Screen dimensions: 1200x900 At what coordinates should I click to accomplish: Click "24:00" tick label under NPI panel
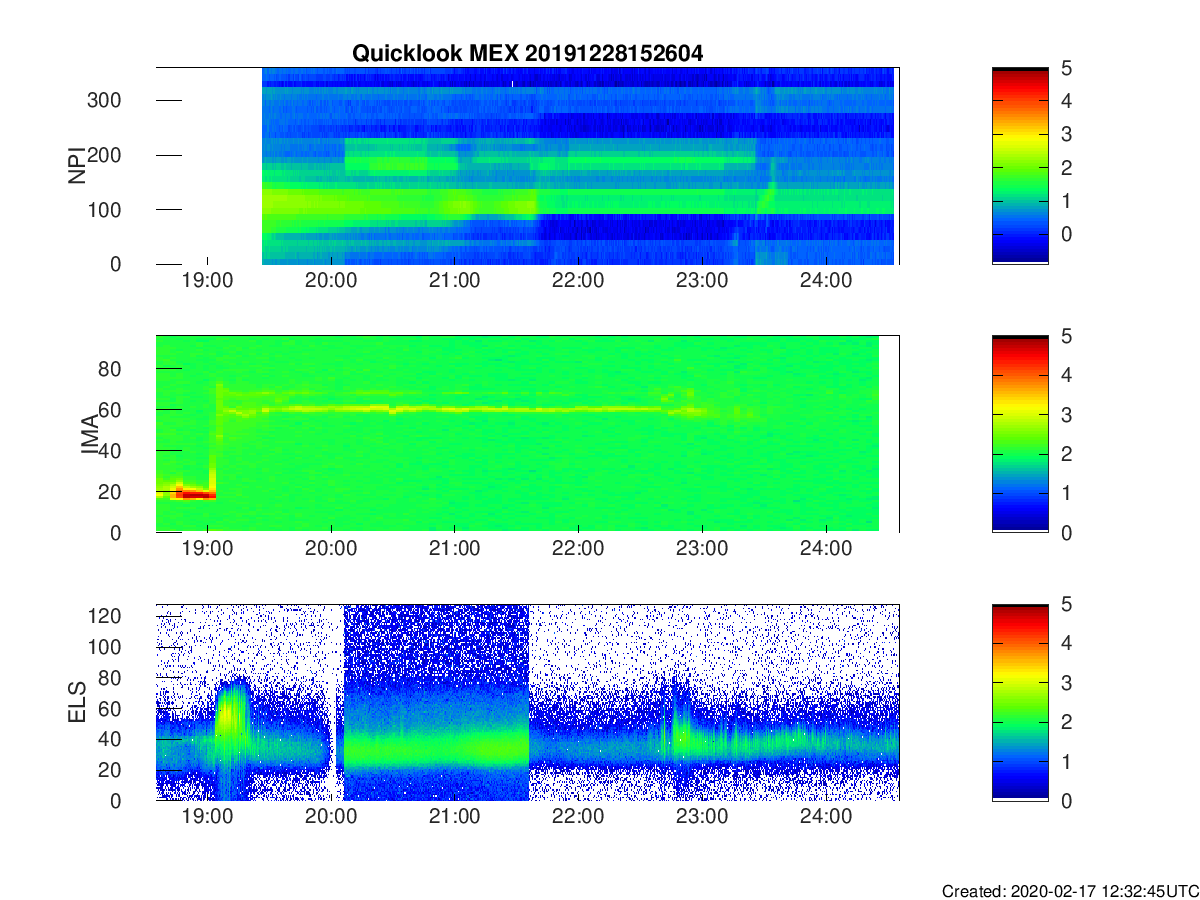[x=826, y=281]
